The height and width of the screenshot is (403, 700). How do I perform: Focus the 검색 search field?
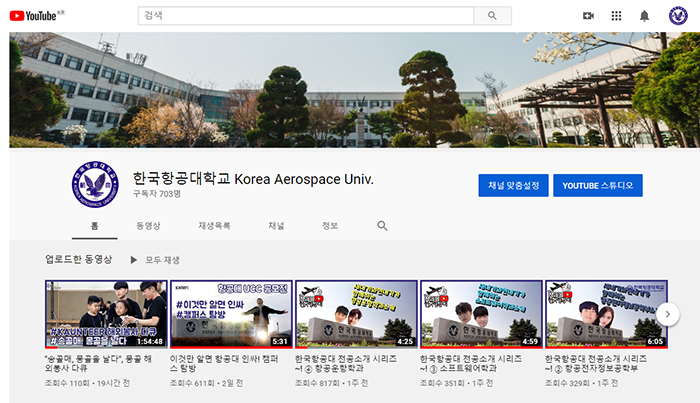click(x=306, y=16)
